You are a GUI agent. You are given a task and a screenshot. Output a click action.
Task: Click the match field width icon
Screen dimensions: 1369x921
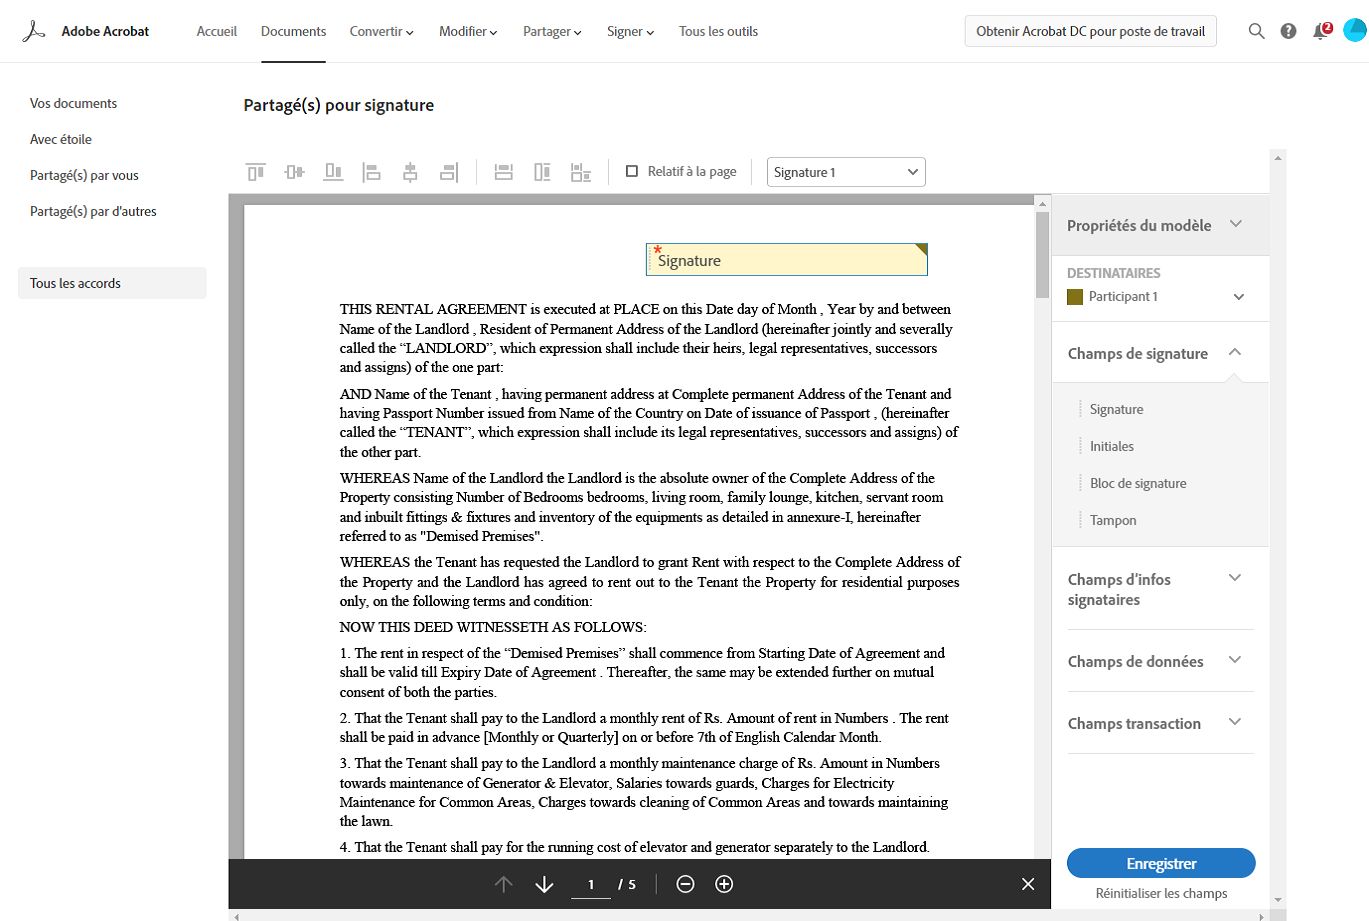click(504, 172)
